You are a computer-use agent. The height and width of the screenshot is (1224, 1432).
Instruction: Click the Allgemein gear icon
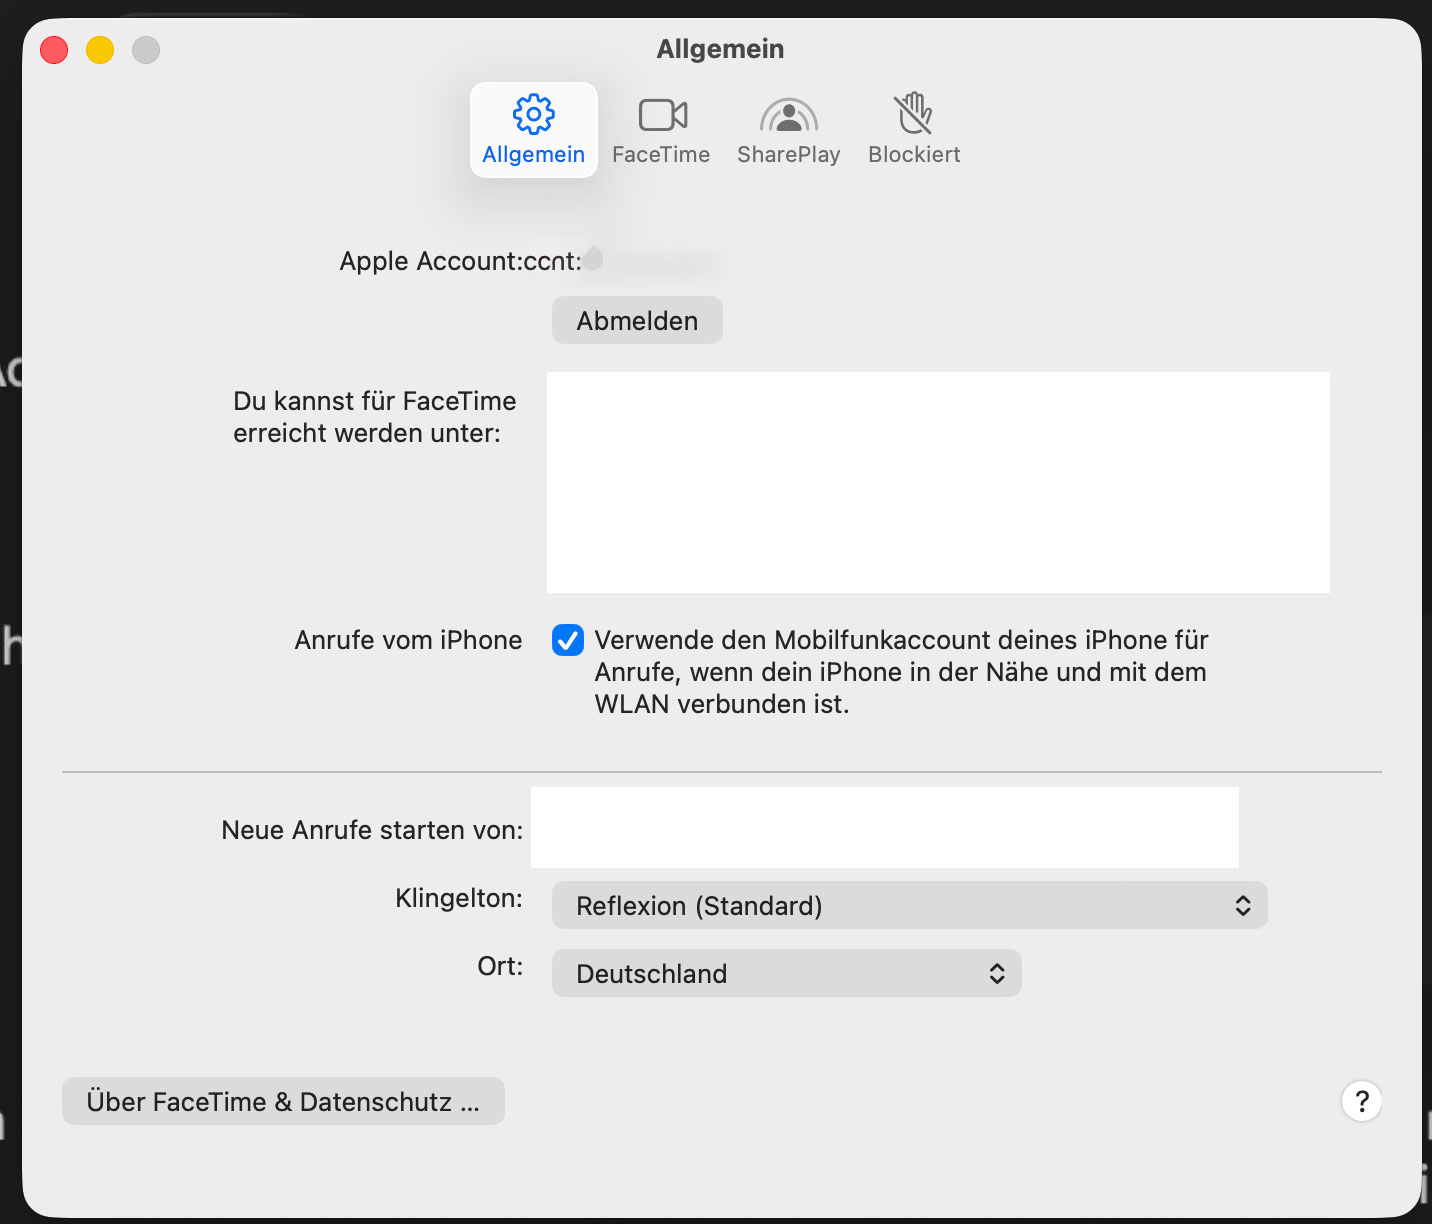(533, 114)
